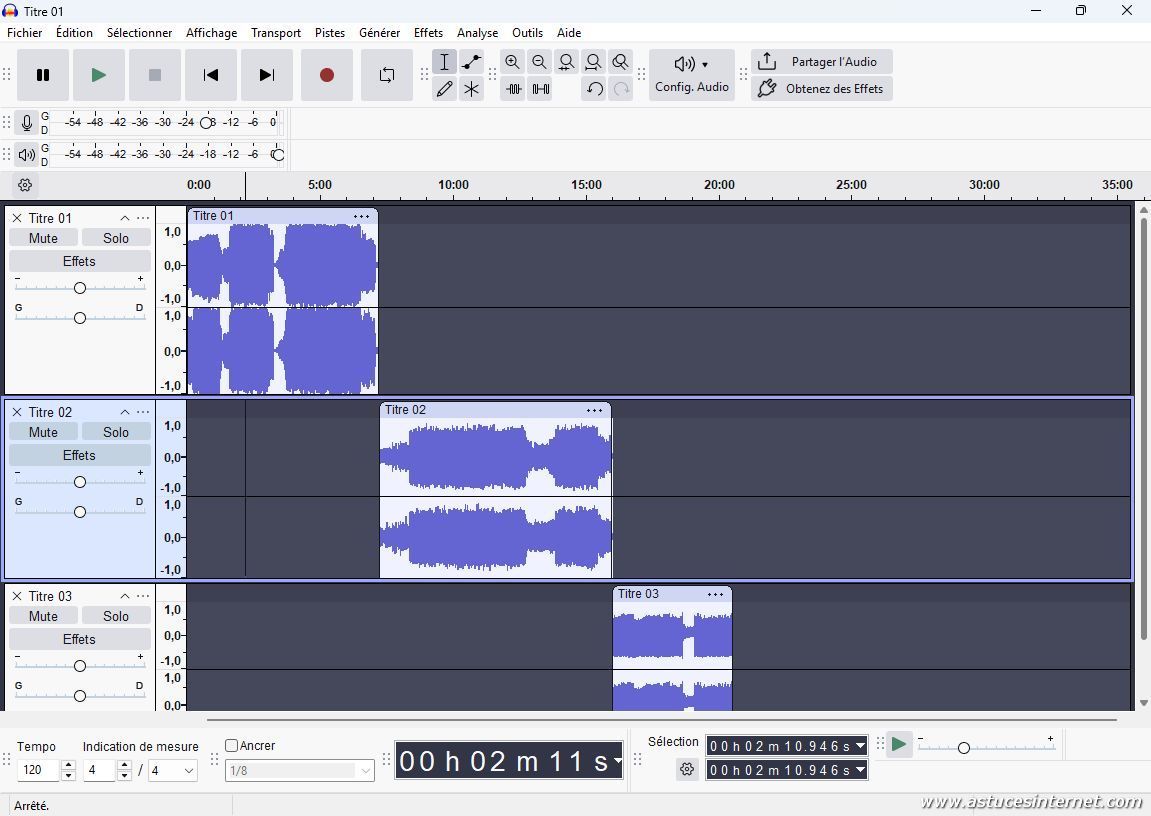Select the Envelope tool

click(471, 62)
